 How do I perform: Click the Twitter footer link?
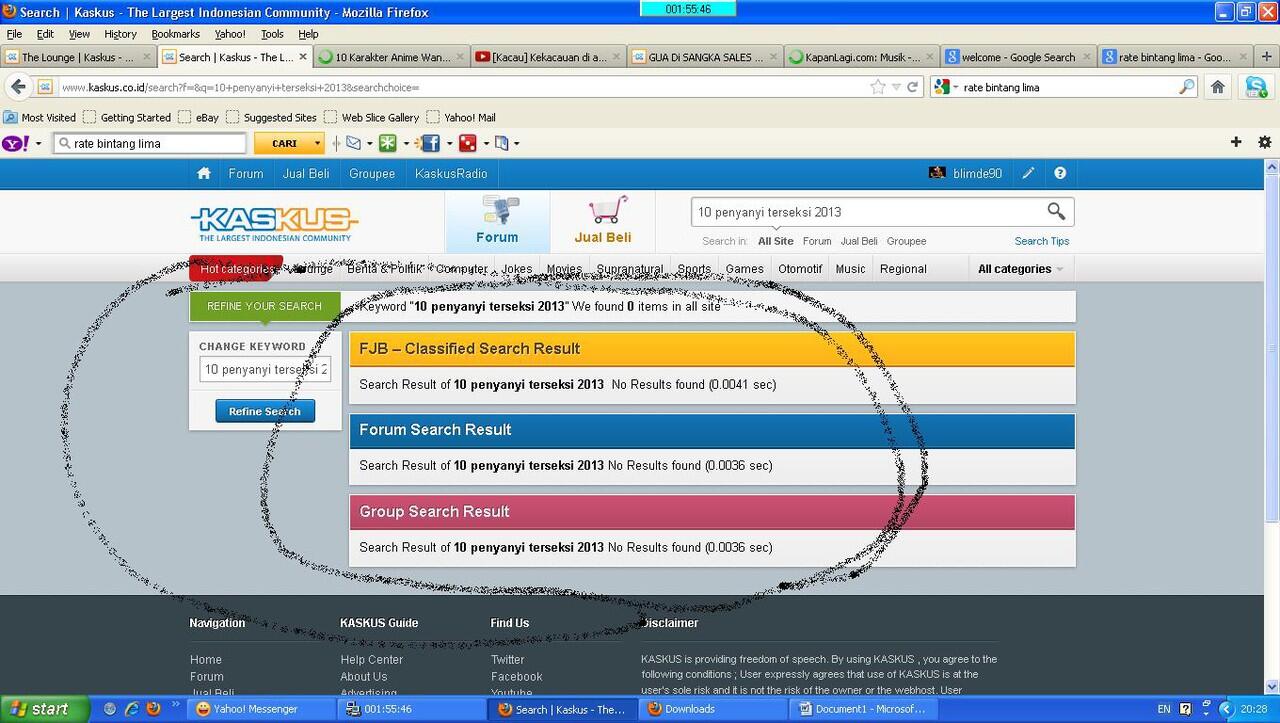pyautogui.click(x=507, y=660)
